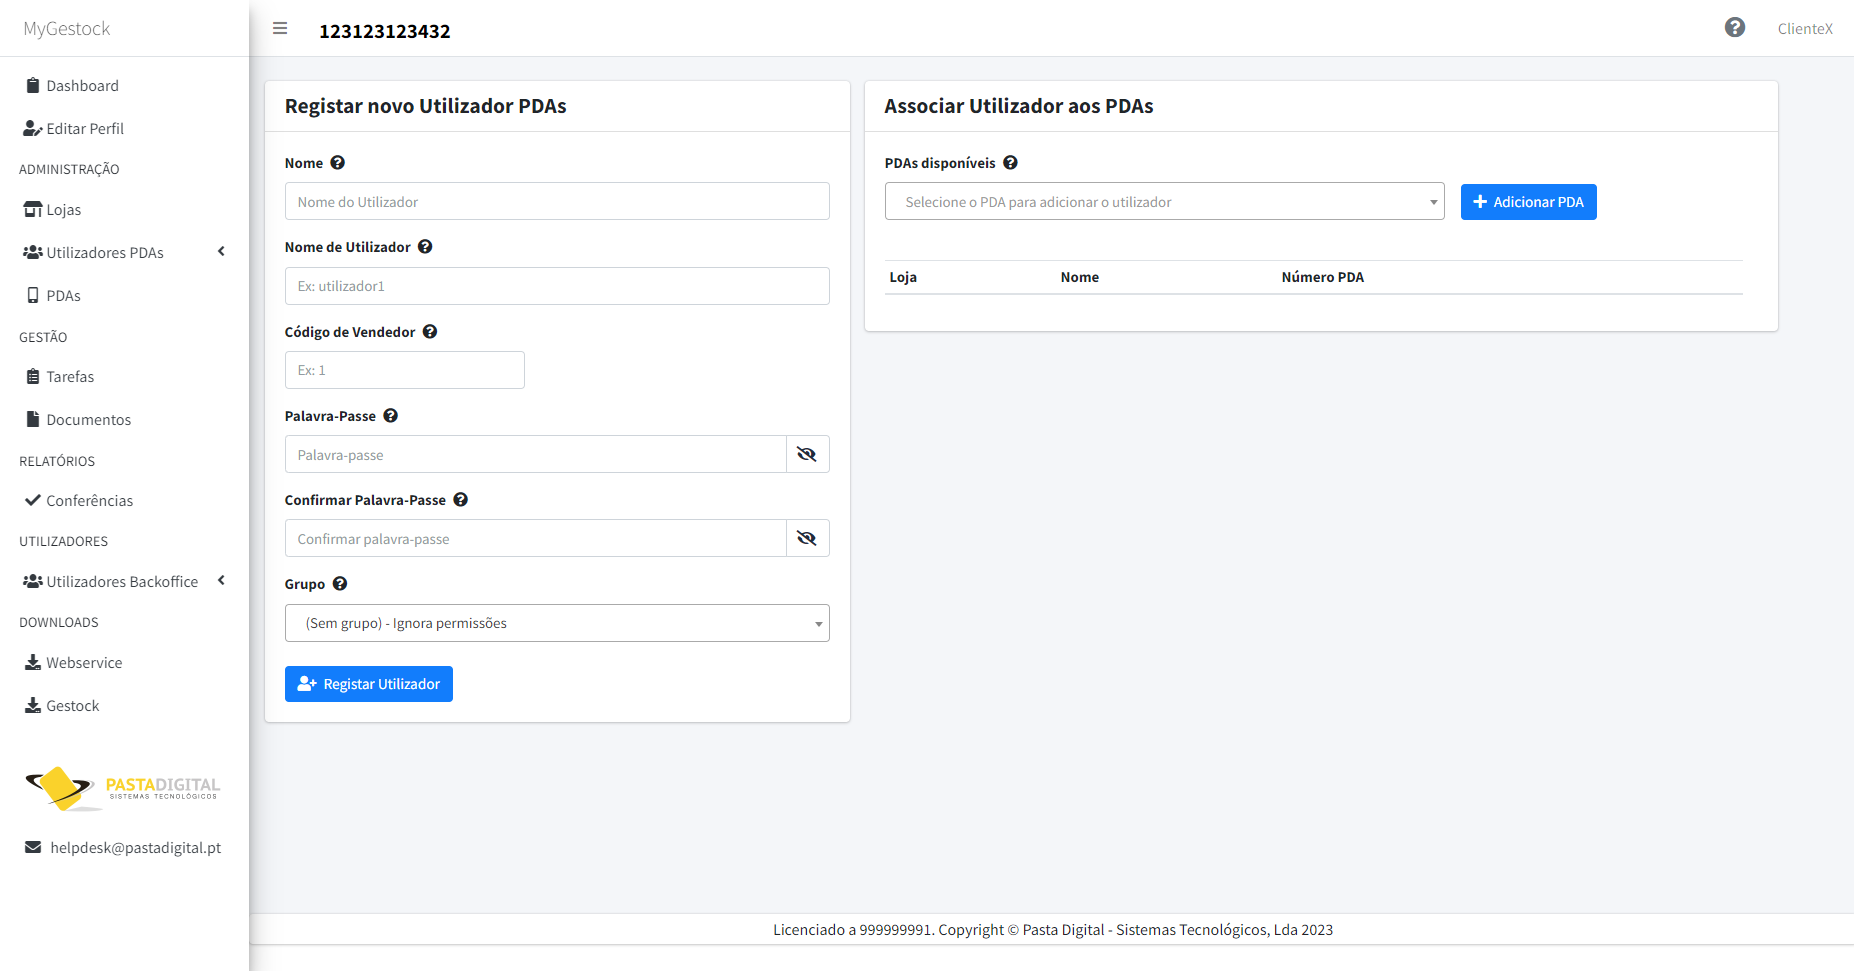Click the helpdesk@pastadigital.pt email link
The image size is (1854, 971).
[136, 848]
